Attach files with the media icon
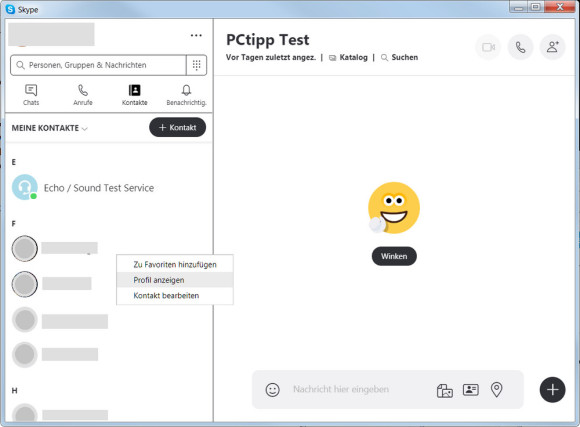The width and height of the screenshot is (580, 427). click(445, 390)
